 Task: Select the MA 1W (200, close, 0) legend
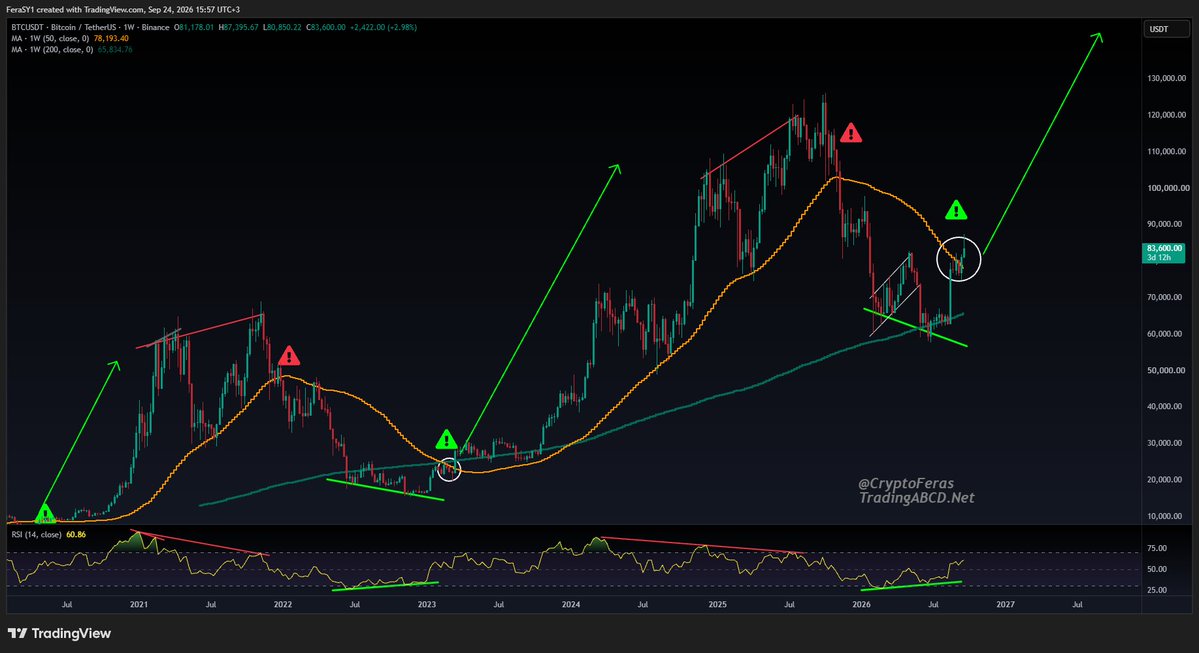click(x=52, y=50)
